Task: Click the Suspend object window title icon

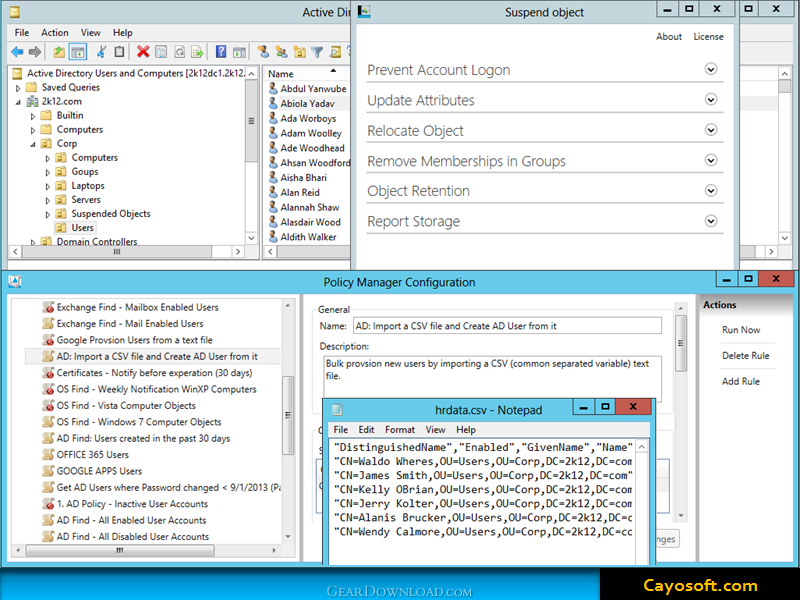Action: coord(364,11)
